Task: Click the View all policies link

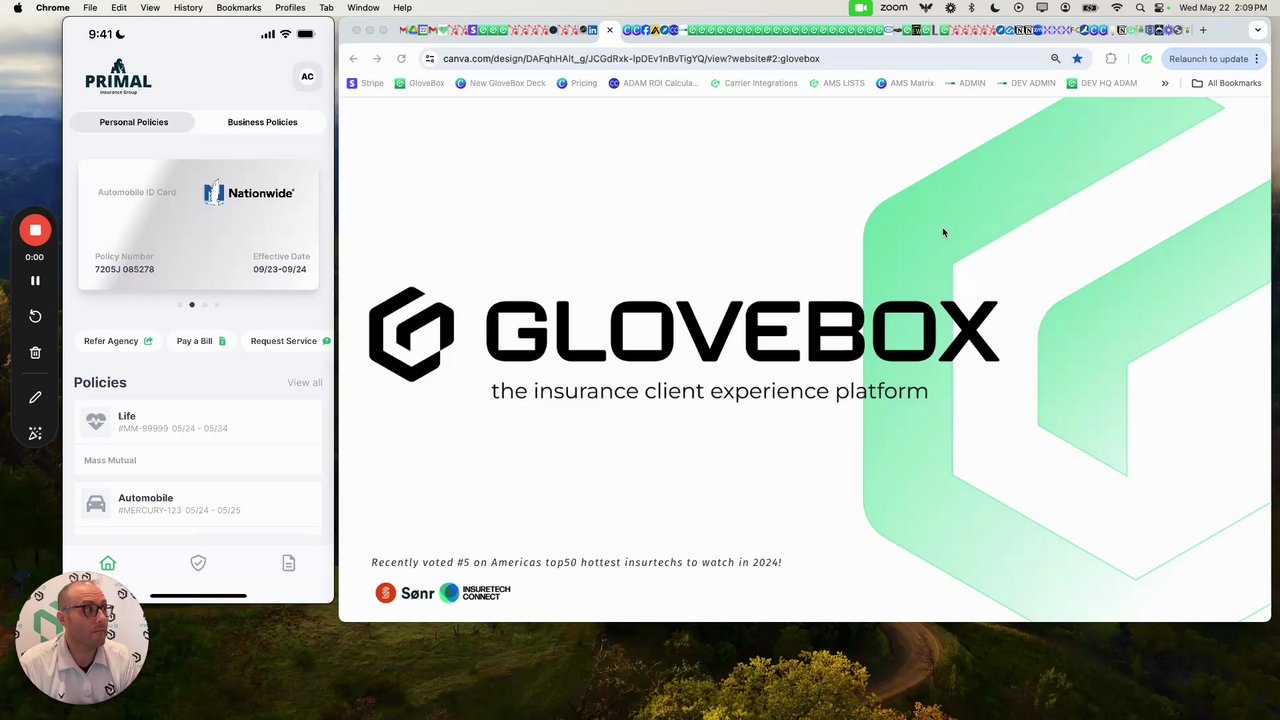Action: [305, 383]
